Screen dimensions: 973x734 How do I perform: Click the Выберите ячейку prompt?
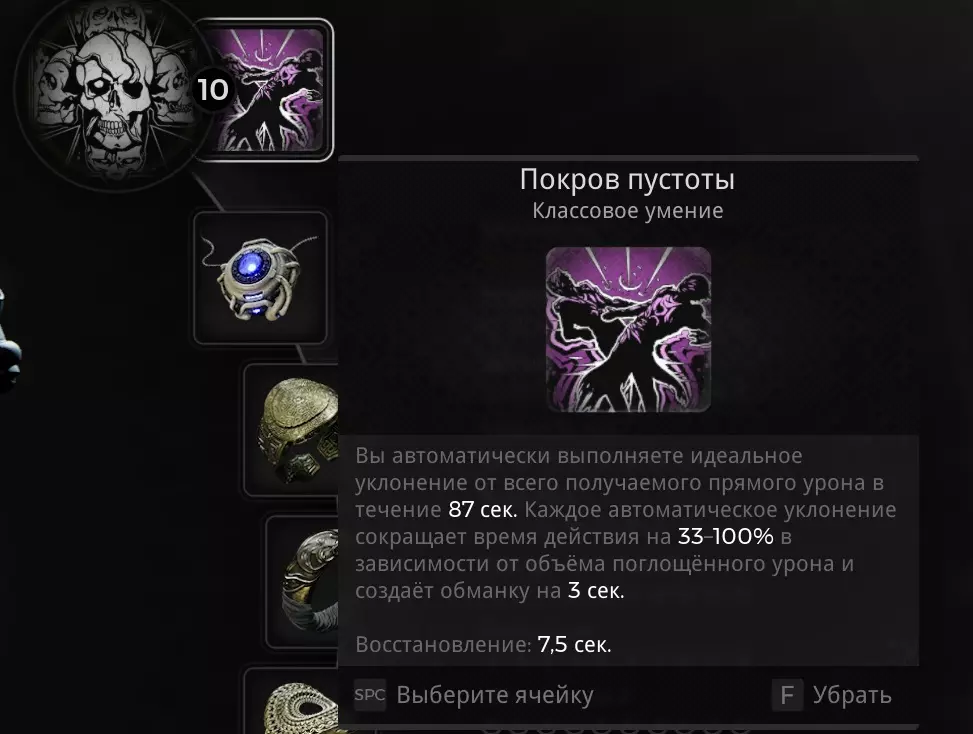tap(495, 695)
